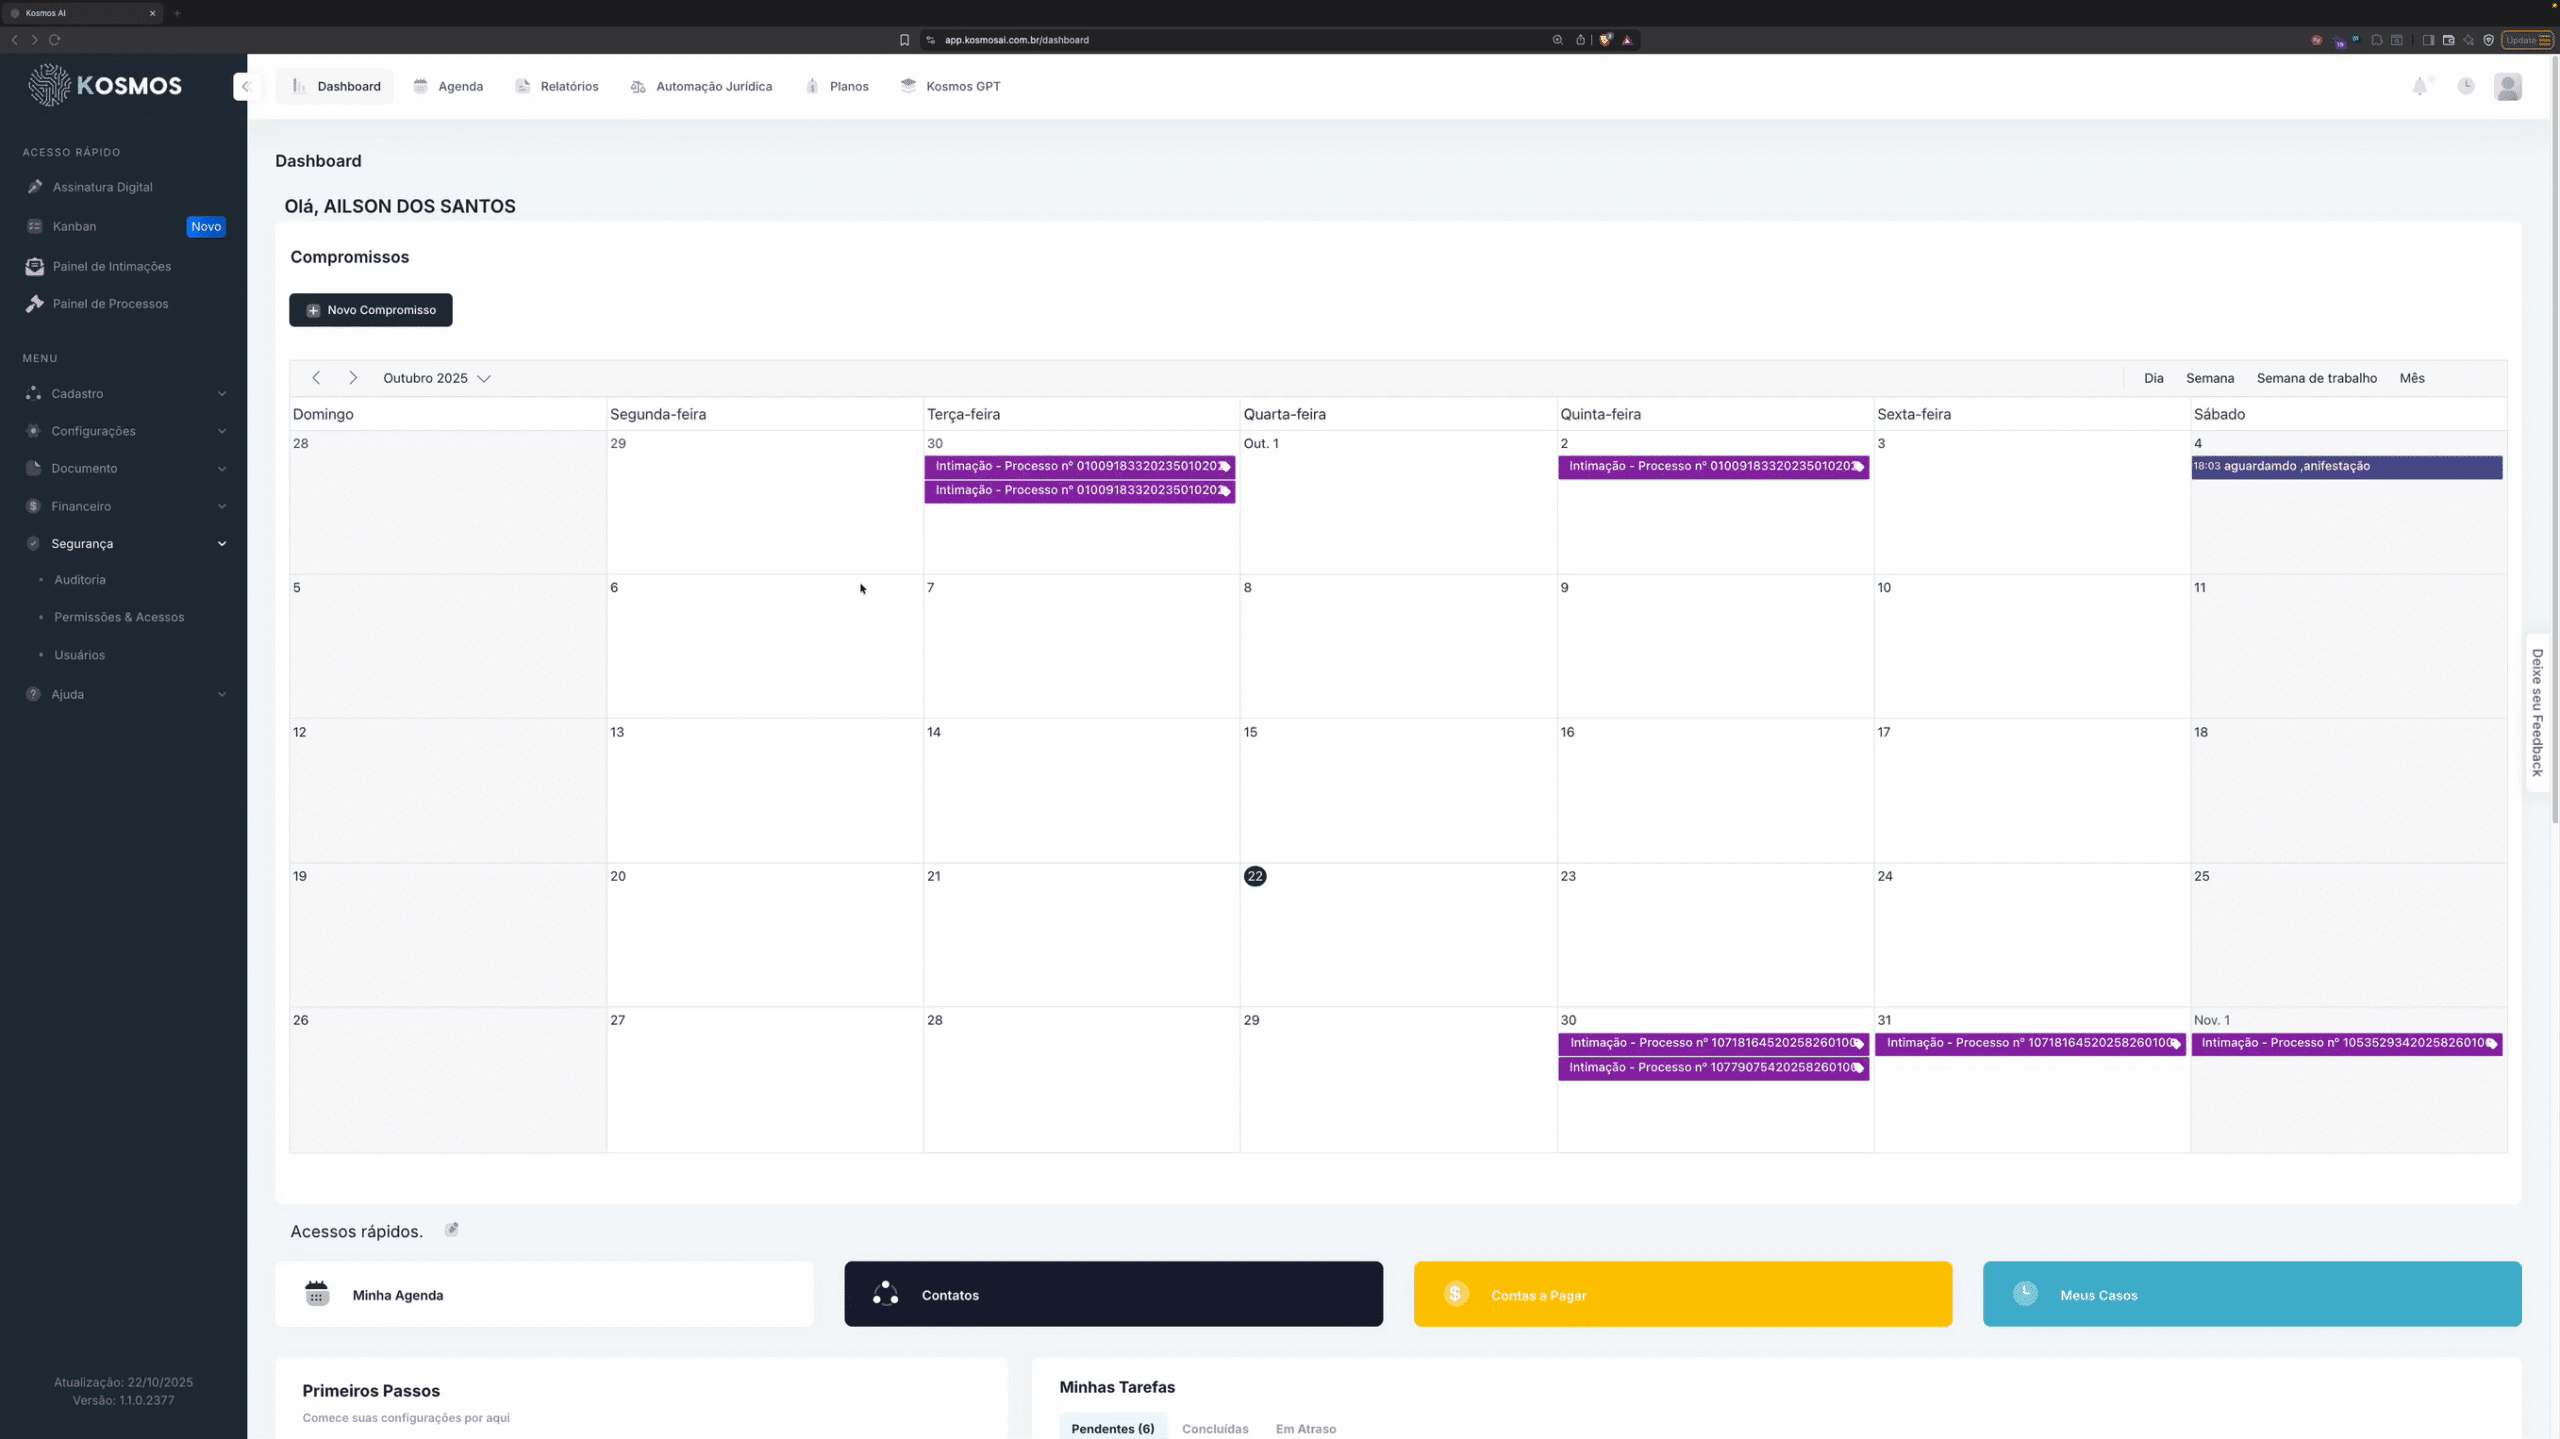Screen dimensions: 2560x1439
Task: Switch calendar to Semana view
Action: pos(2209,378)
